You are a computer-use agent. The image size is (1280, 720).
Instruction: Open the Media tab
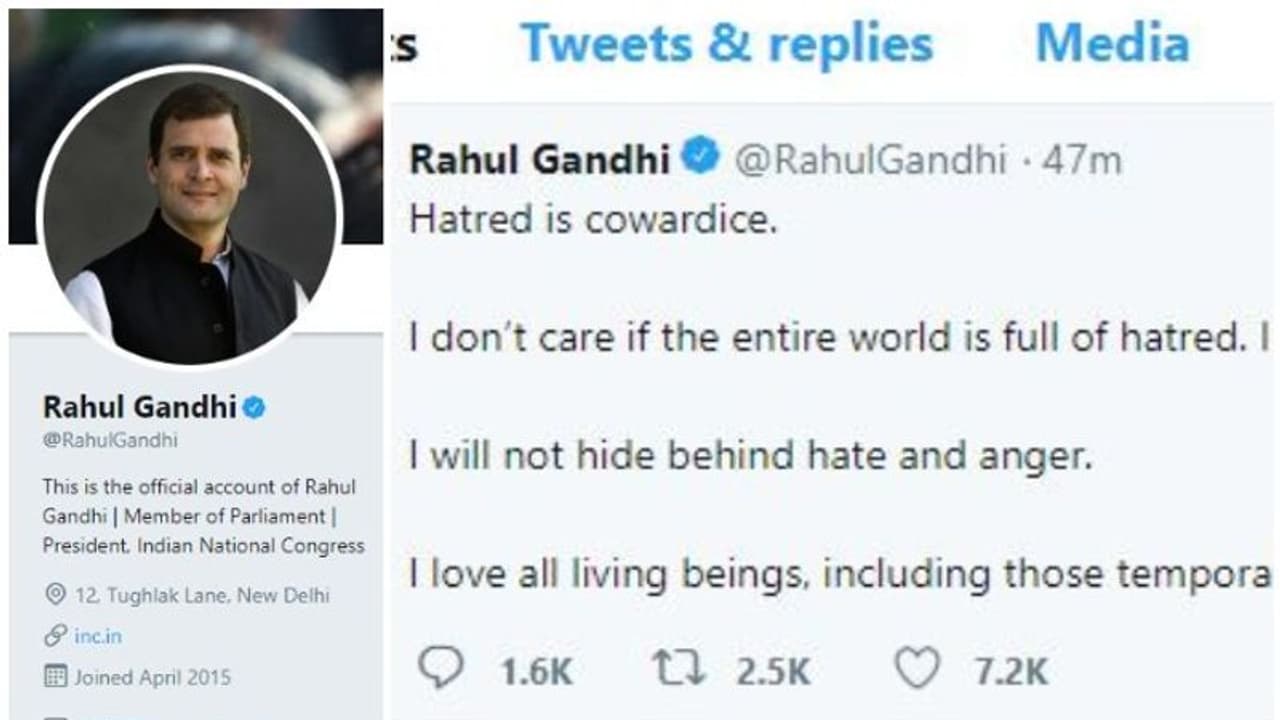pos(1112,44)
